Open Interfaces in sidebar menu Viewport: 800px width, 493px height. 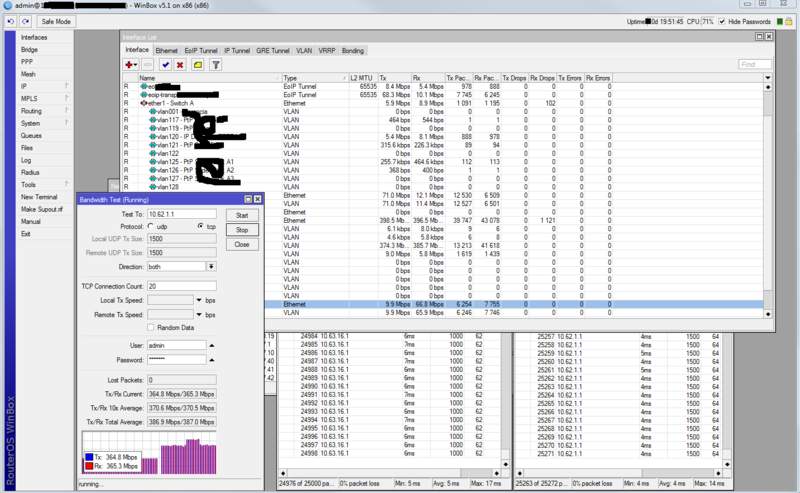(34, 37)
